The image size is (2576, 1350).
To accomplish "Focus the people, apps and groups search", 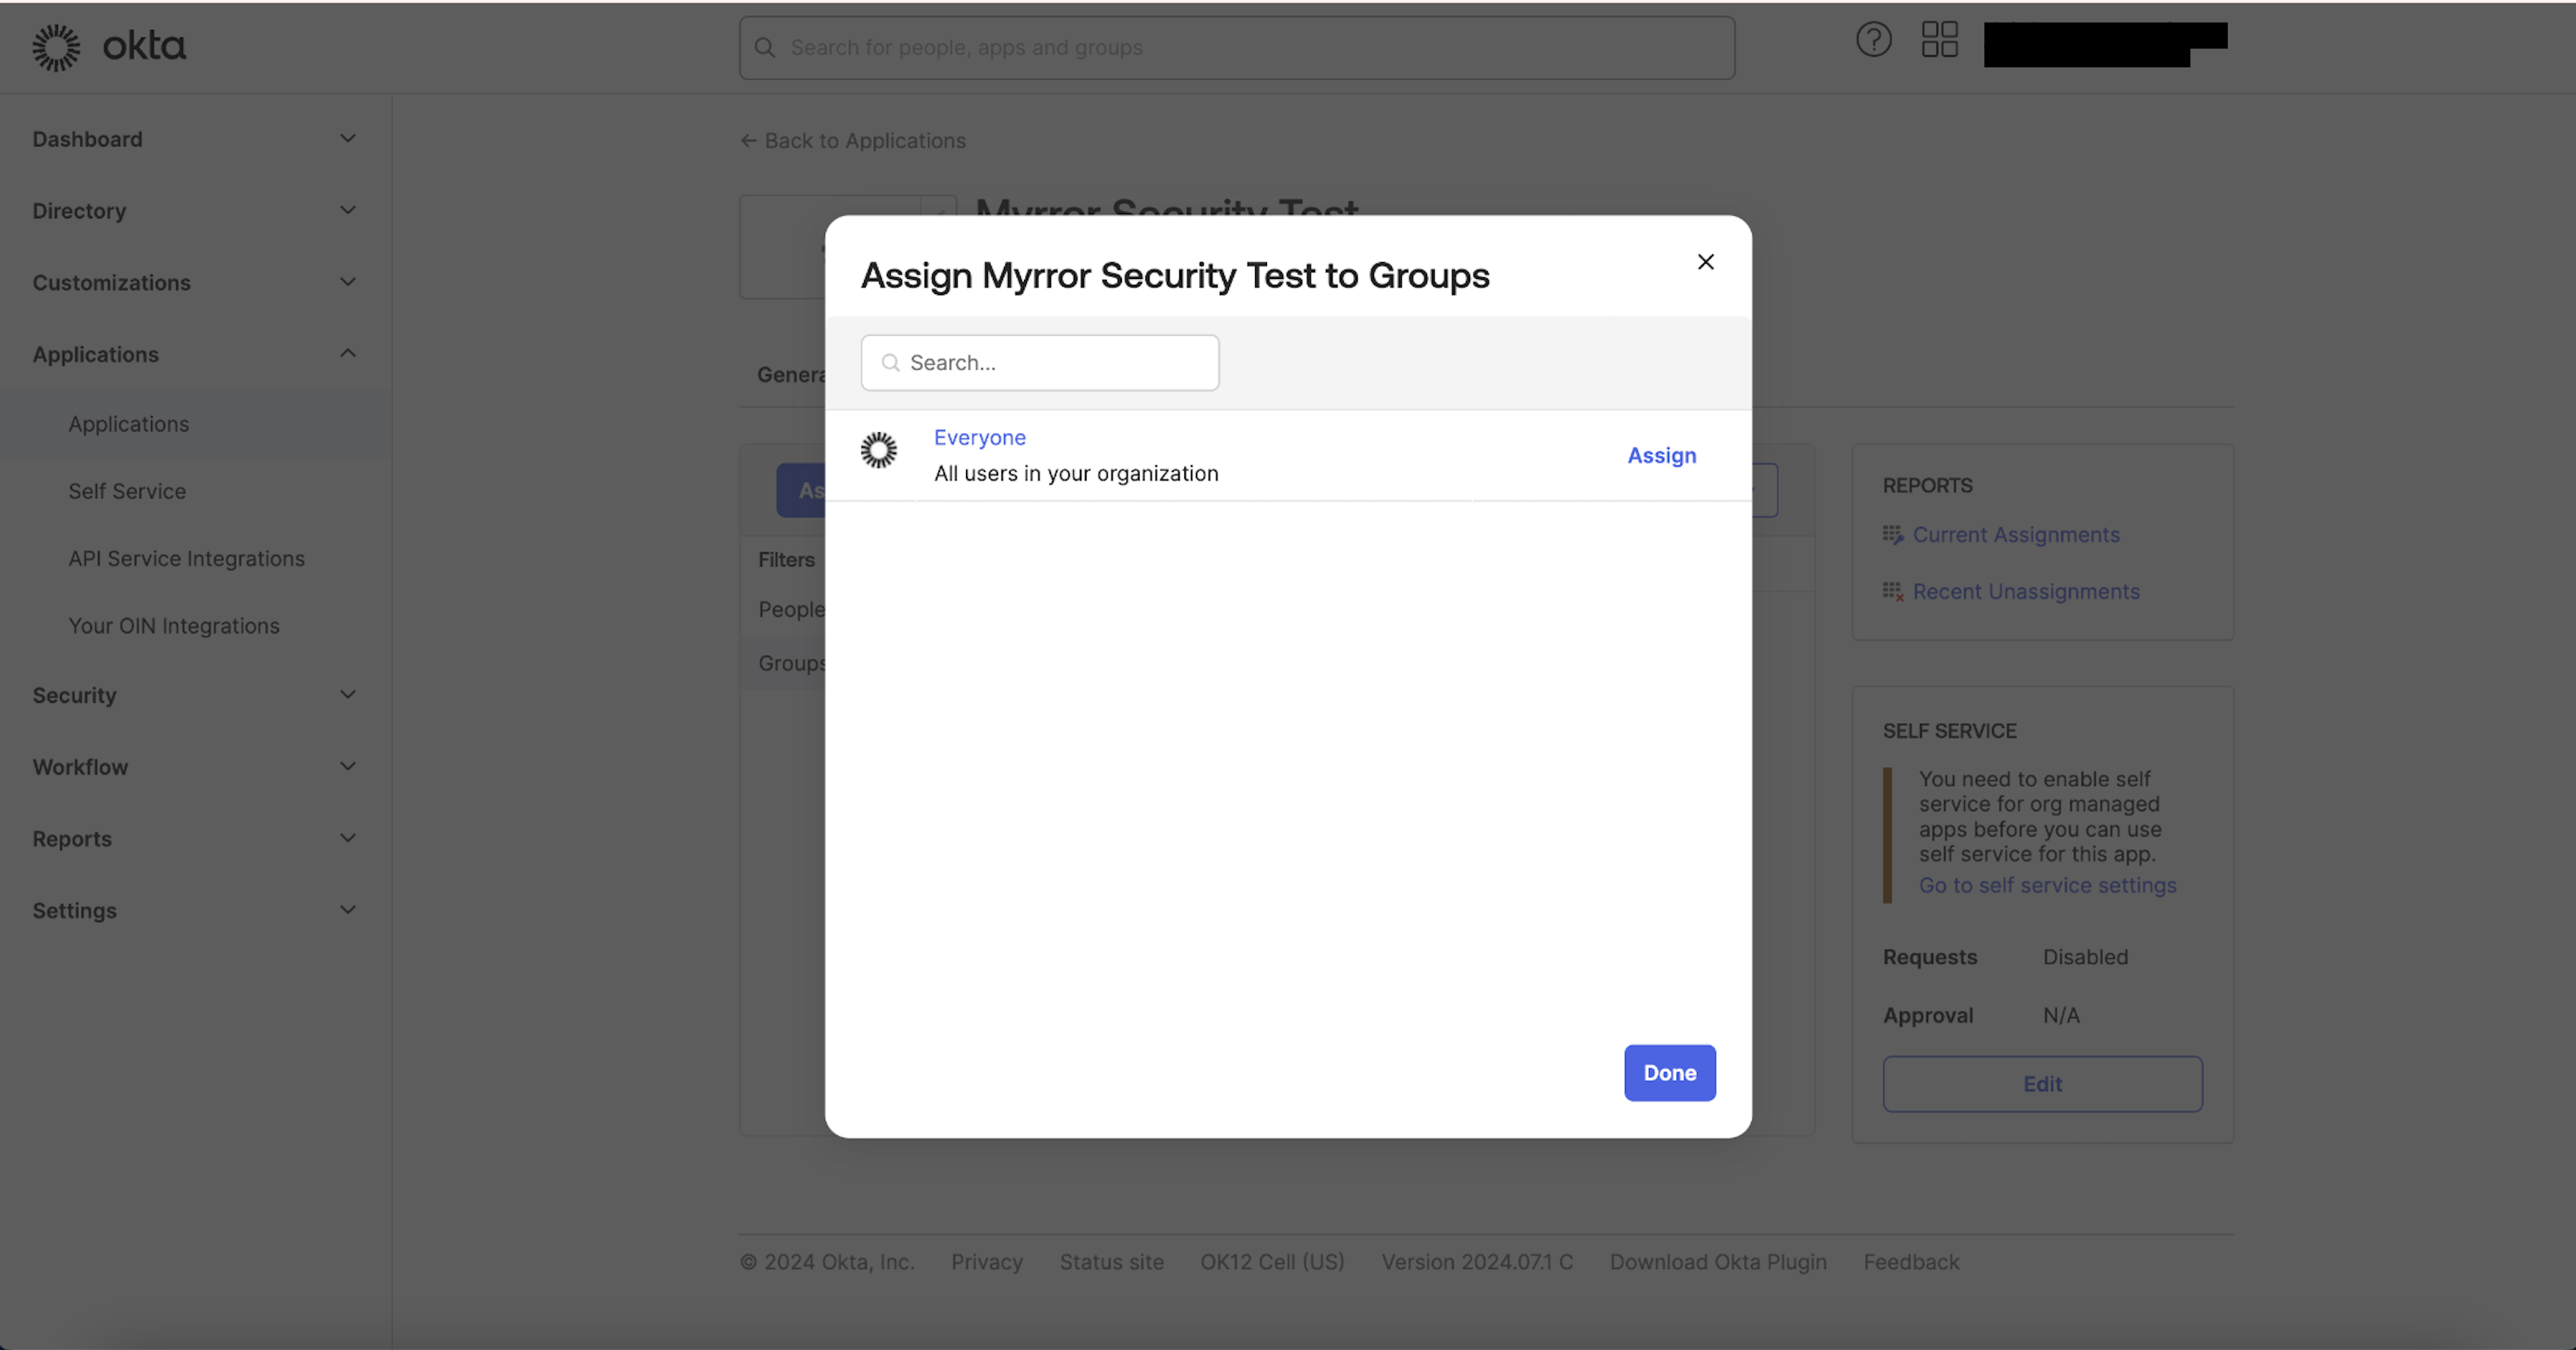I will tap(1236, 48).
